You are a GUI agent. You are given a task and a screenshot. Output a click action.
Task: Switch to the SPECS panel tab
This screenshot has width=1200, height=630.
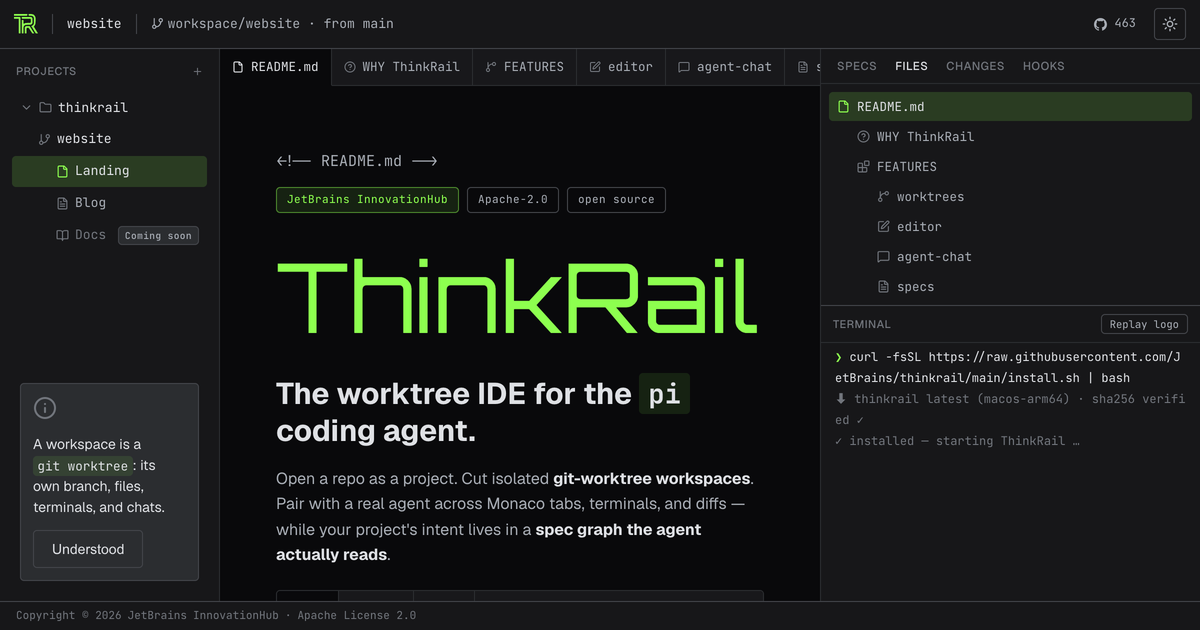point(856,66)
